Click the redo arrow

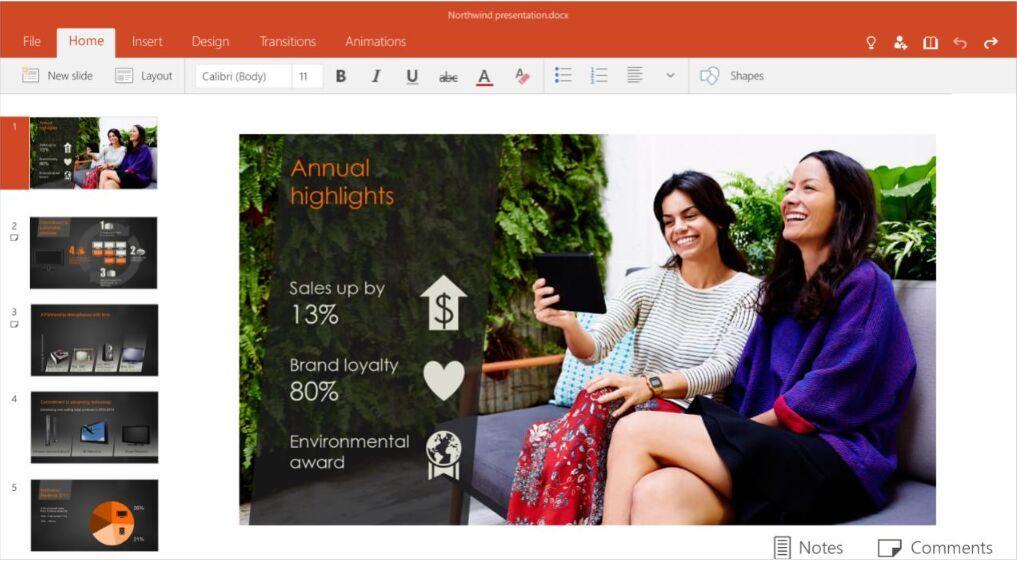pyautogui.click(x=990, y=42)
